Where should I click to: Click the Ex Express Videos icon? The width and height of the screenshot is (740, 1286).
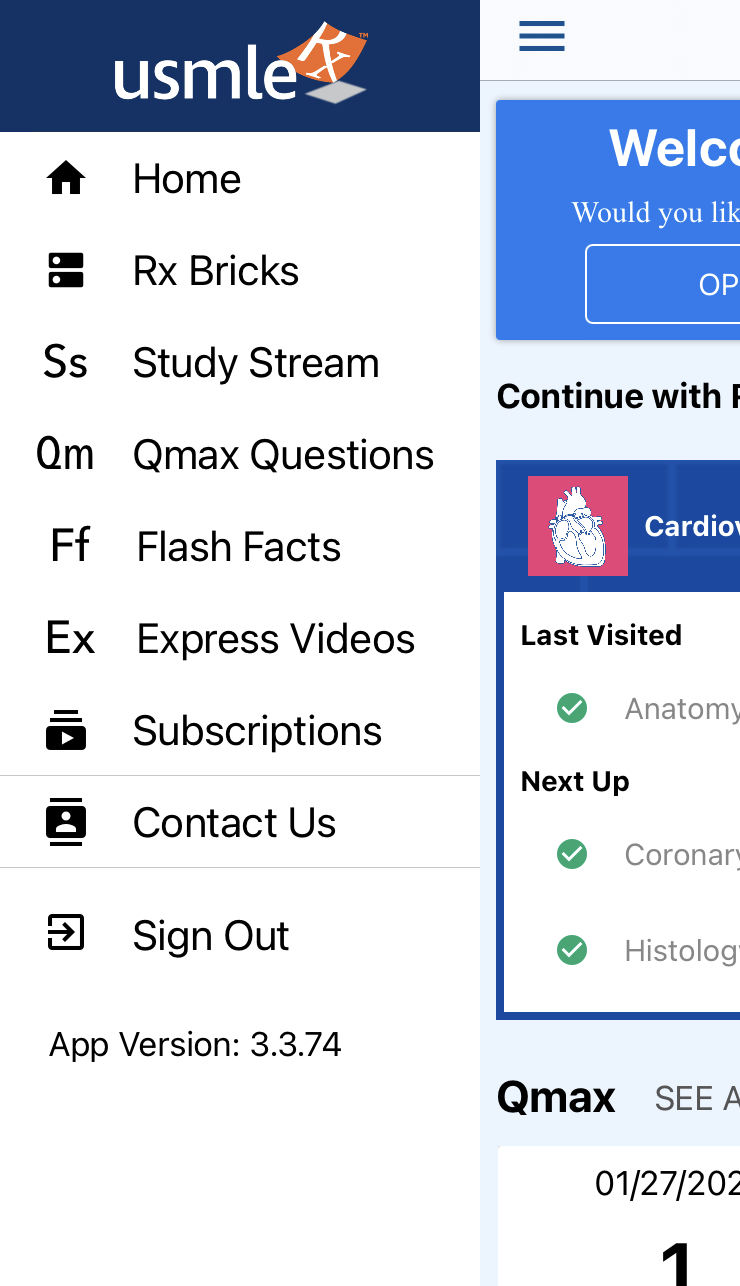click(x=70, y=638)
